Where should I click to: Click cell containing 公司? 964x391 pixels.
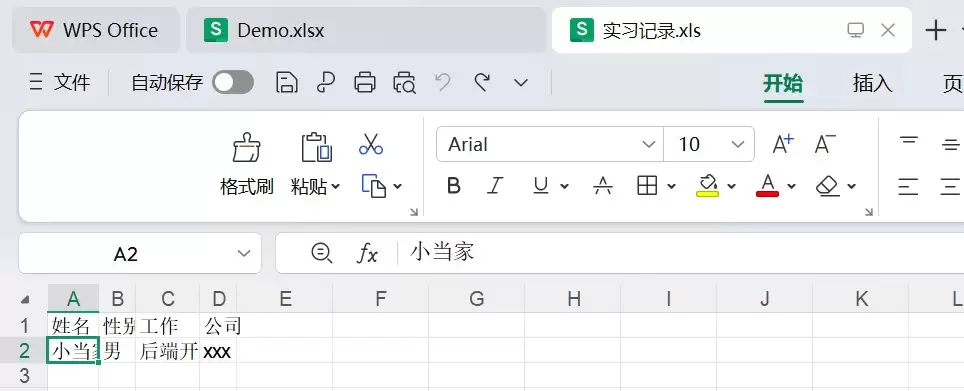coord(218,325)
